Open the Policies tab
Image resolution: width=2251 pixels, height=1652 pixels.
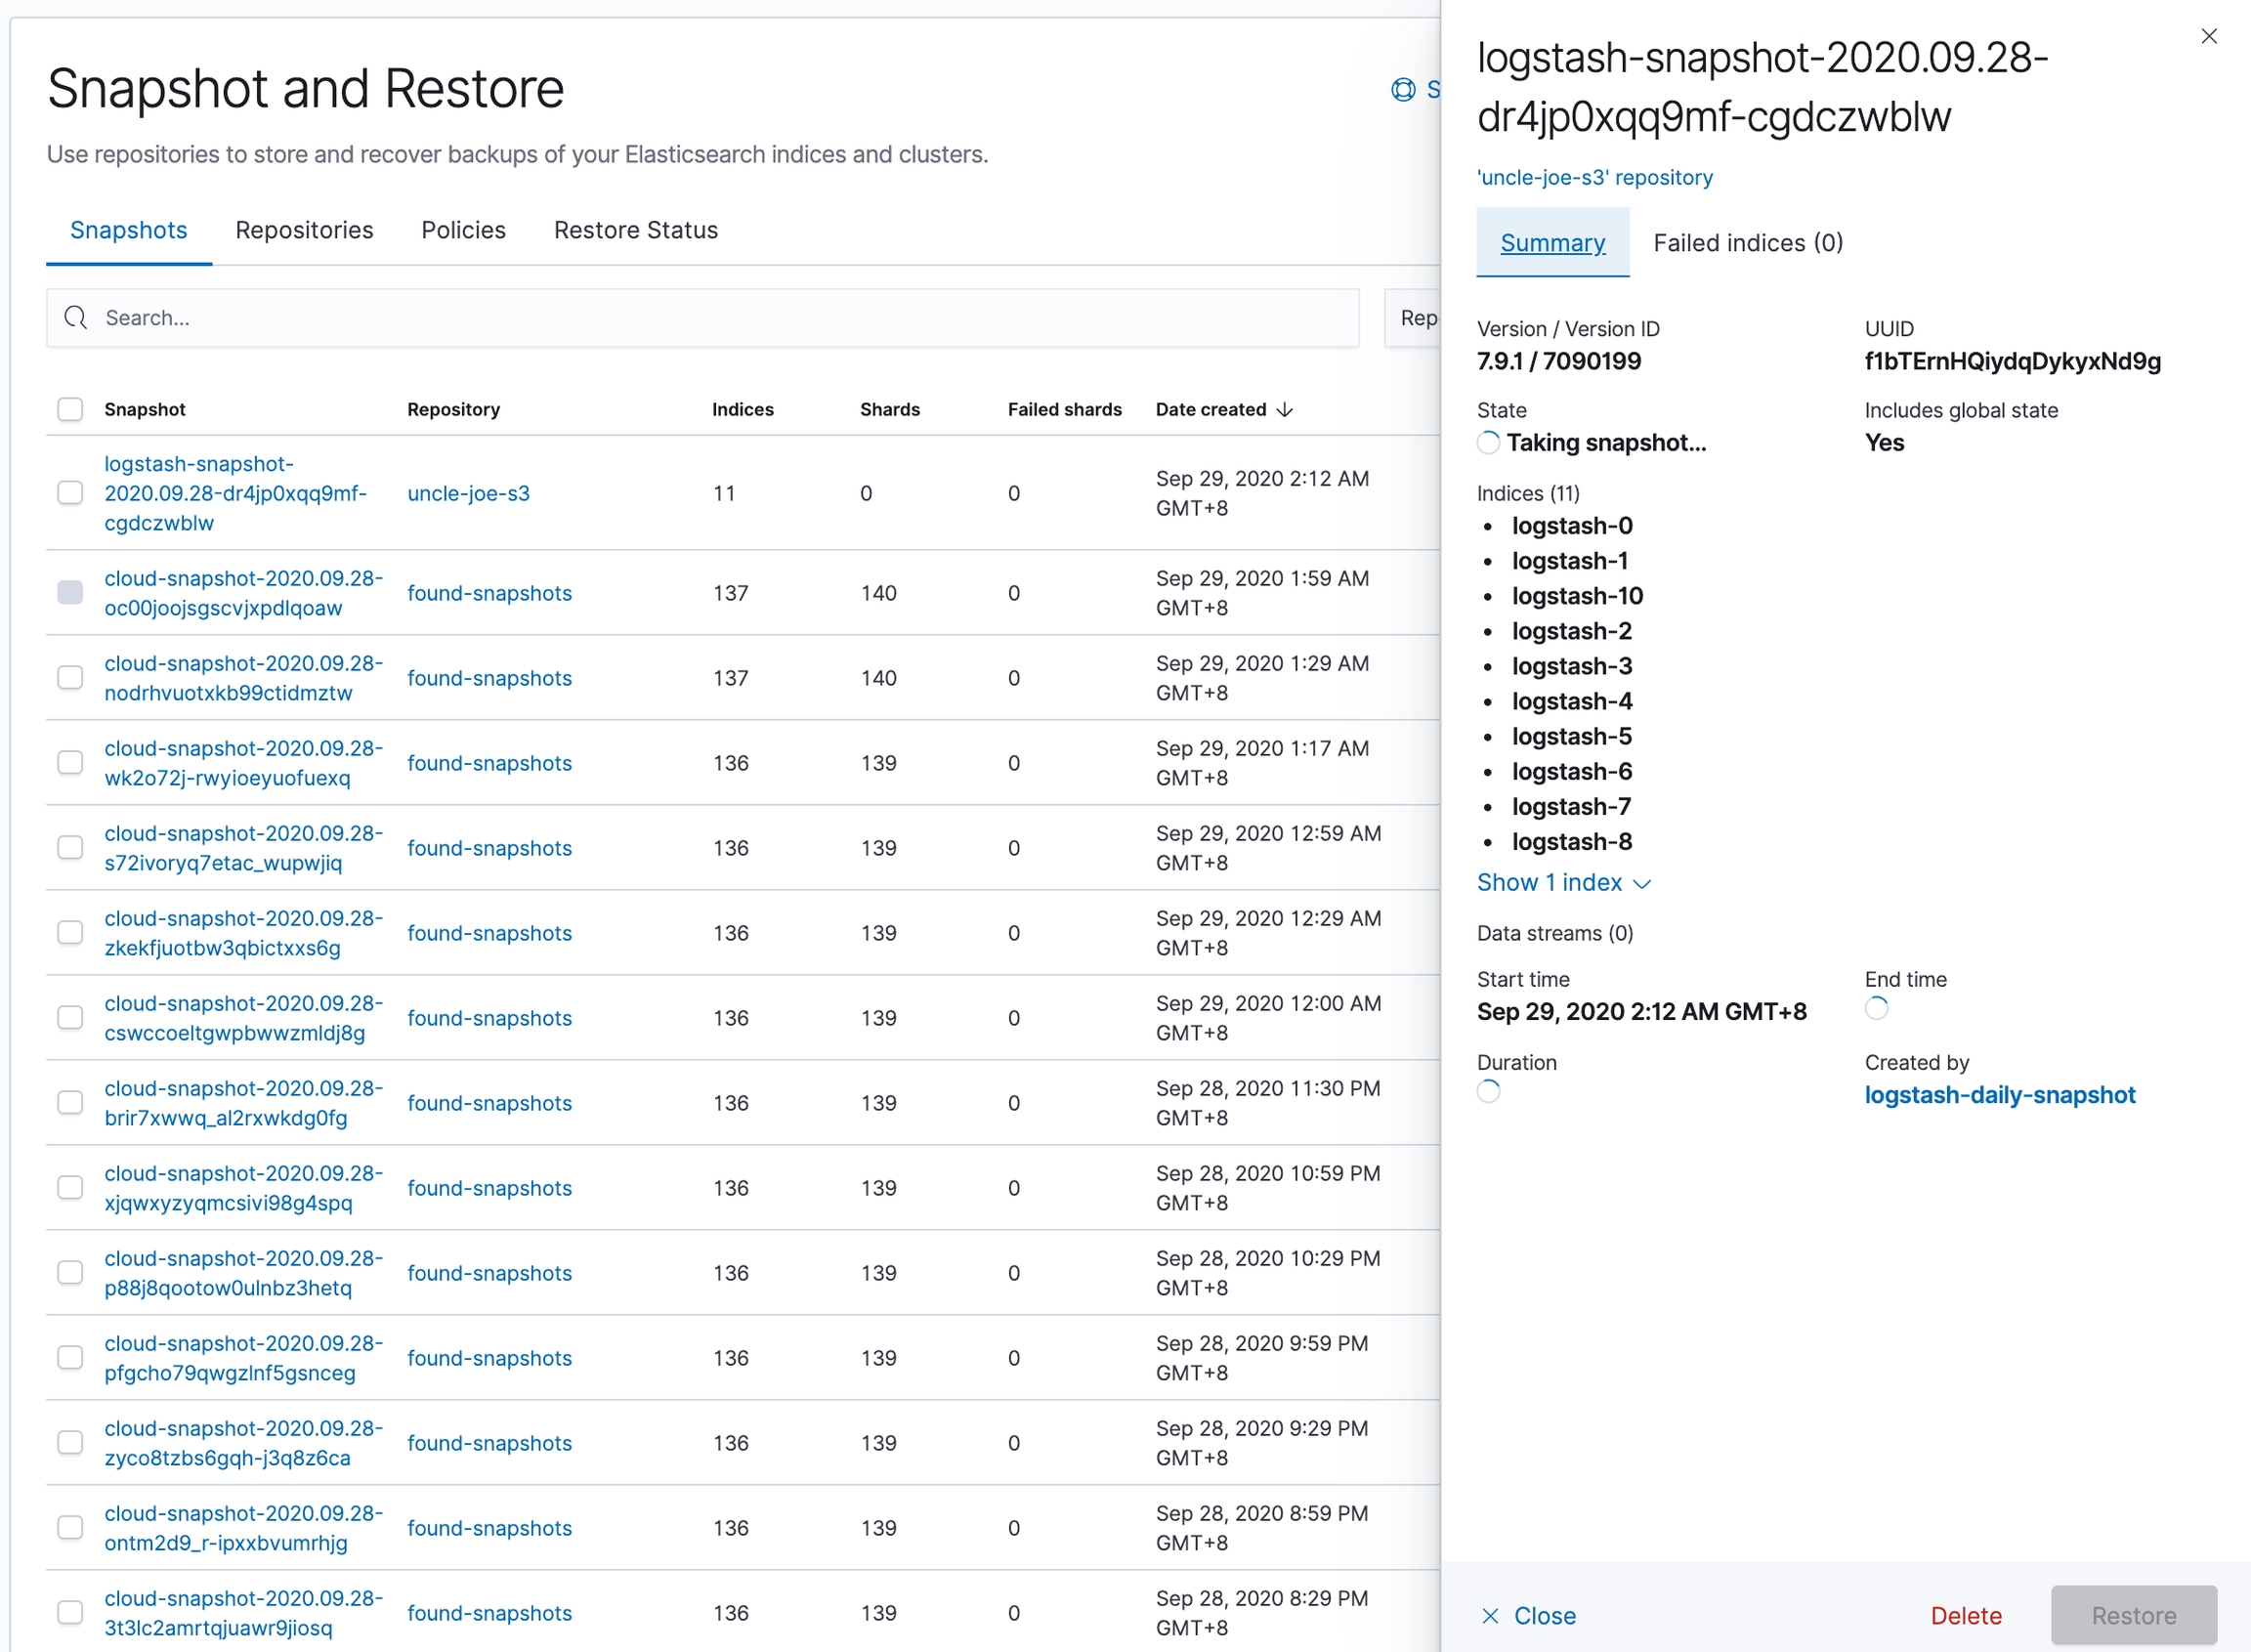(463, 230)
